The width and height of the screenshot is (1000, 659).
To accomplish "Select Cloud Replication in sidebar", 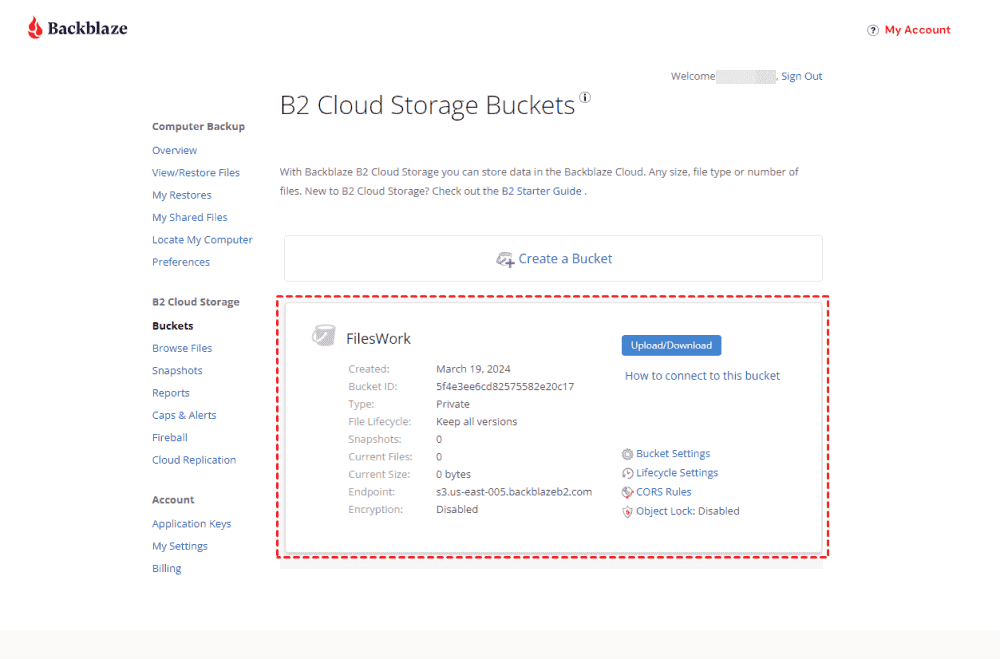I will click(194, 460).
